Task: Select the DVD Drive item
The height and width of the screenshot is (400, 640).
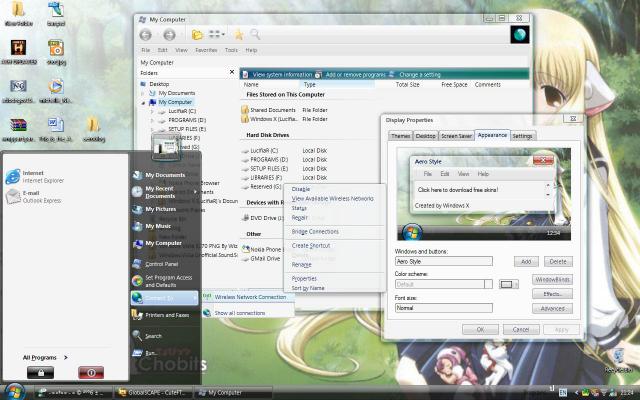Action: [x=266, y=218]
